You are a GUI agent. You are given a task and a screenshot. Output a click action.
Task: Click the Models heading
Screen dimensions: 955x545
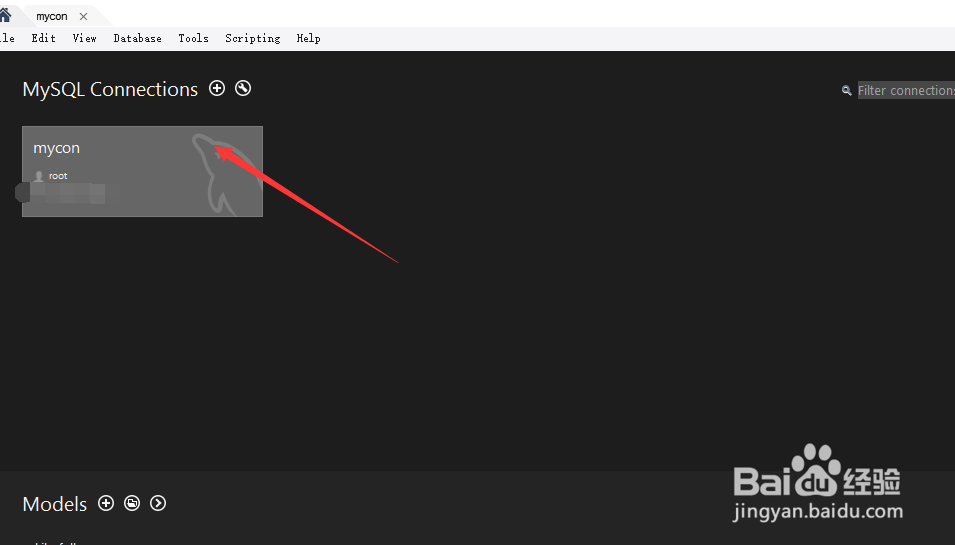(x=55, y=504)
